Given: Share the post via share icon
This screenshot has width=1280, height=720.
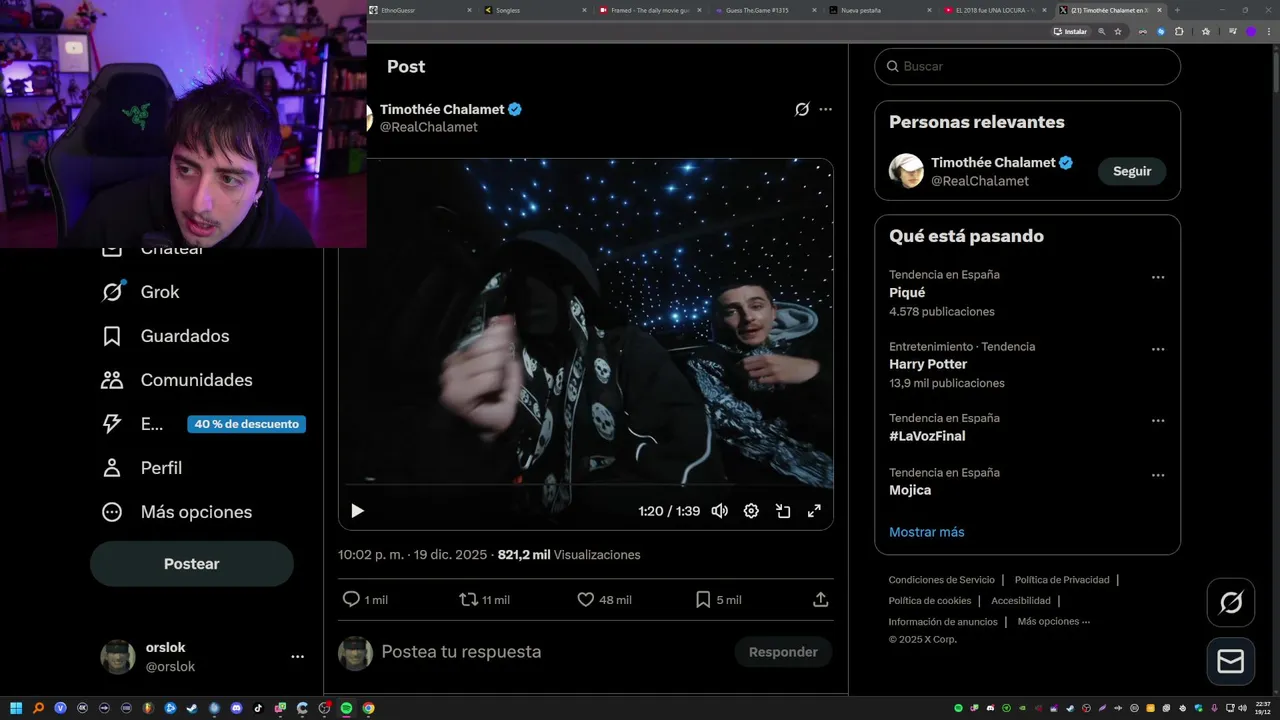Looking at the screenshot, I should [x=821, y=600].
